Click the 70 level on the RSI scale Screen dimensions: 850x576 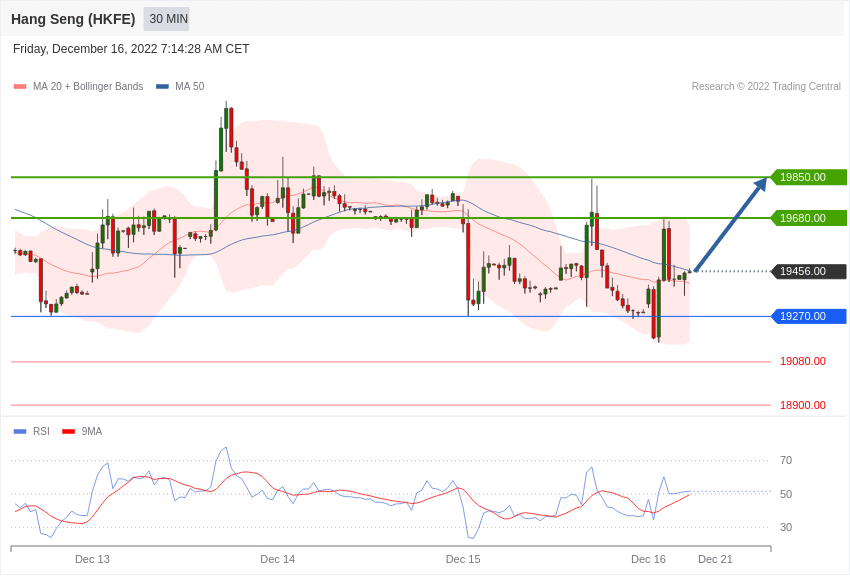pos(786,460)
